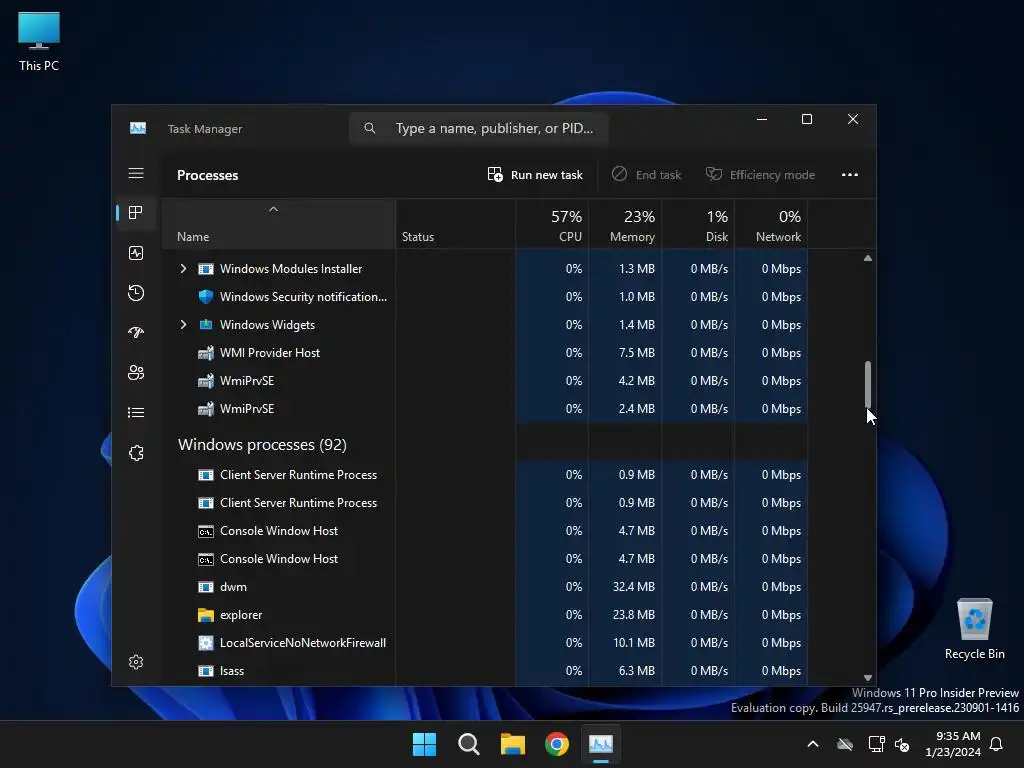This screenshot has height=768, width=1024.
Task: Open the Windows Start button
Action: pos(424,744)
